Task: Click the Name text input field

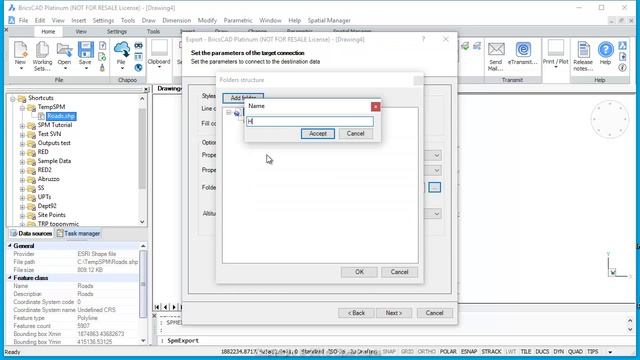Action: [x=310, y=121]
